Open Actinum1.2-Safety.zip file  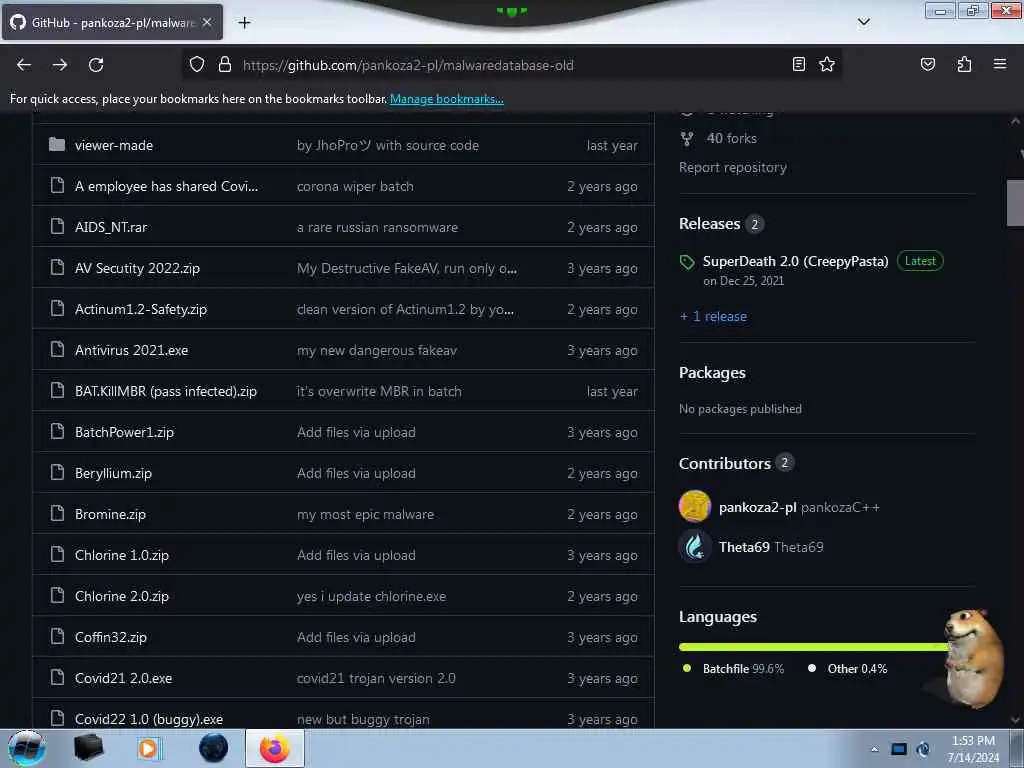click(x=141, y=310)
